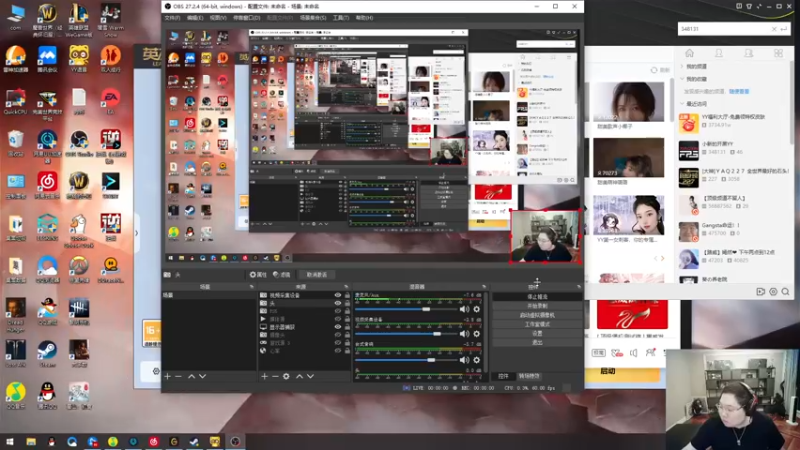Viewport: 800px width, 450px height.
Task: Click the YY search magnifier icon at the bottom
Action: pos(785,292)
